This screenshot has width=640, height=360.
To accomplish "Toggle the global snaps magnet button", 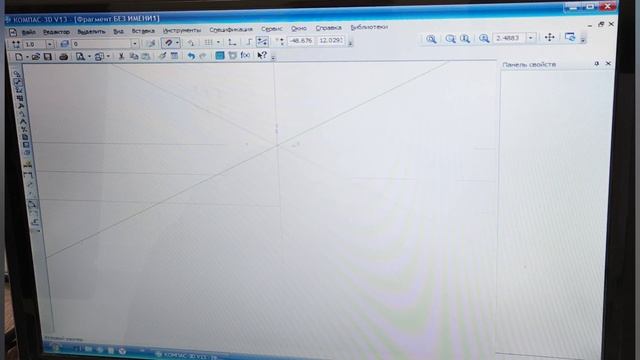I will point(168,42).
